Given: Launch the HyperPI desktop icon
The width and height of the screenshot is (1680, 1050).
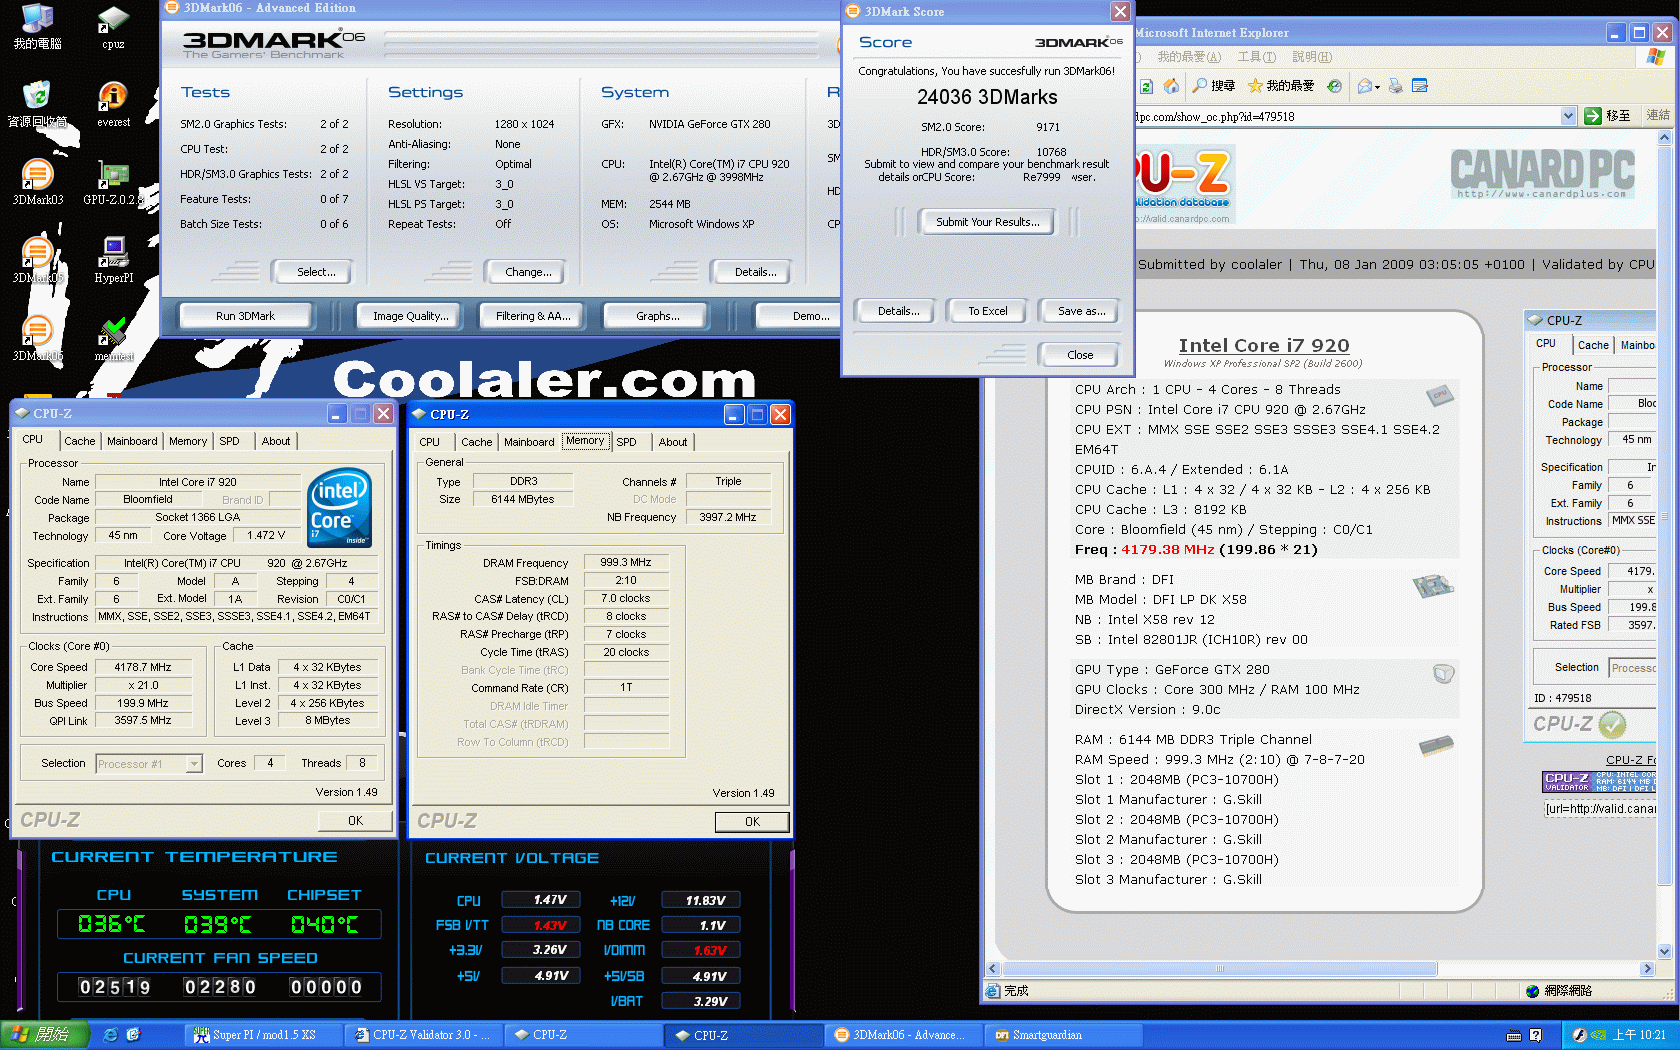Looking at the screenshot, I should point(113,260).
